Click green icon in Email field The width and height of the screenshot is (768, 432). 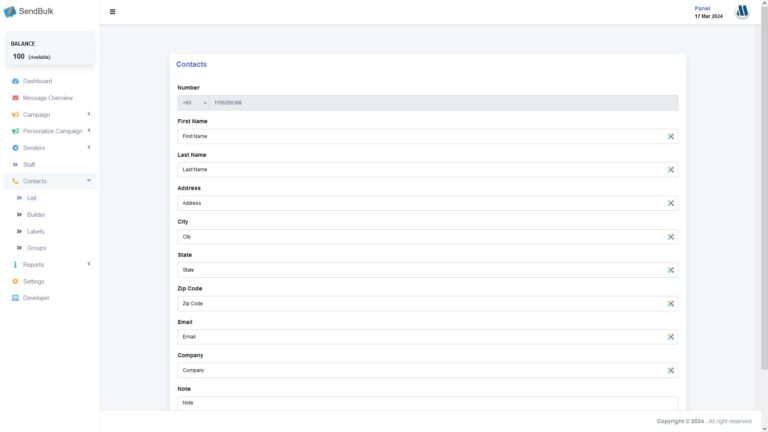pyautogui.click(x=670, y=337)
